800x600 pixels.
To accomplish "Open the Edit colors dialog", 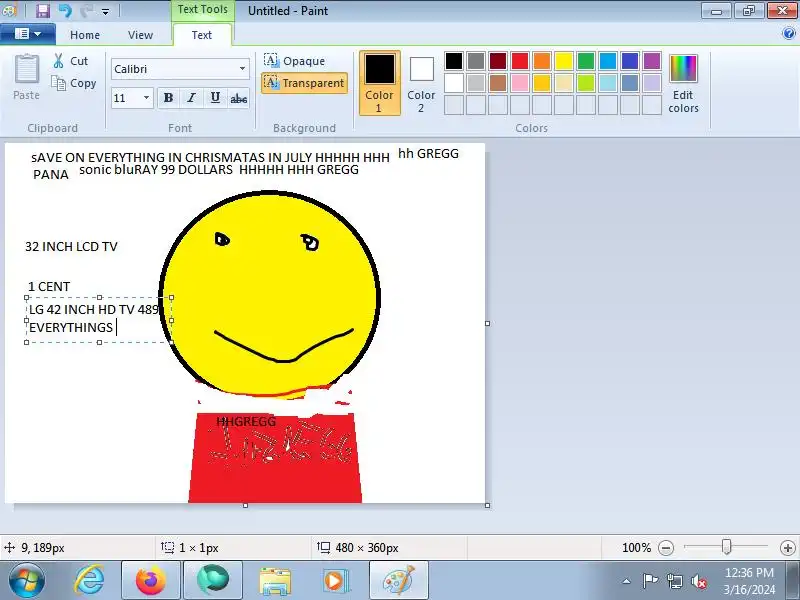I will coord(683,83).
